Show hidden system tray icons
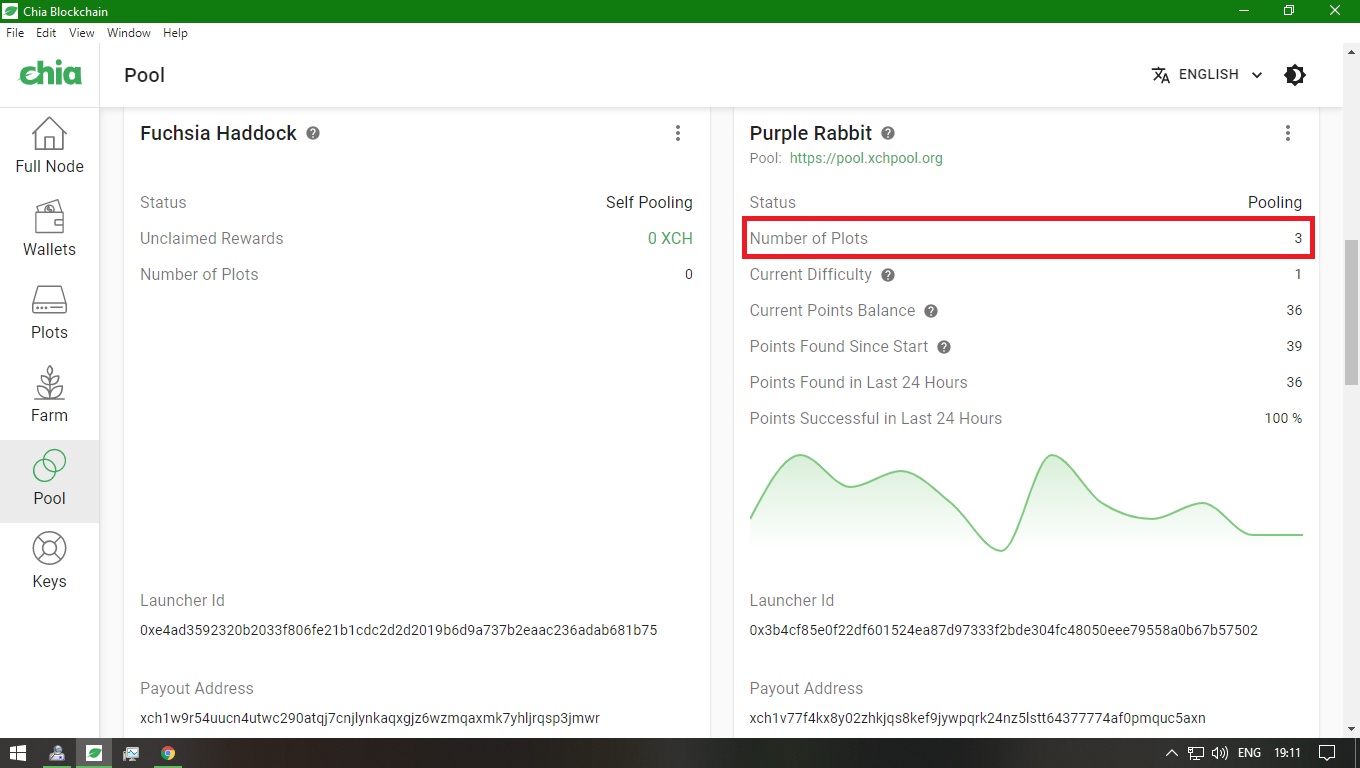1360x768 pixels. pos(1172,753)
